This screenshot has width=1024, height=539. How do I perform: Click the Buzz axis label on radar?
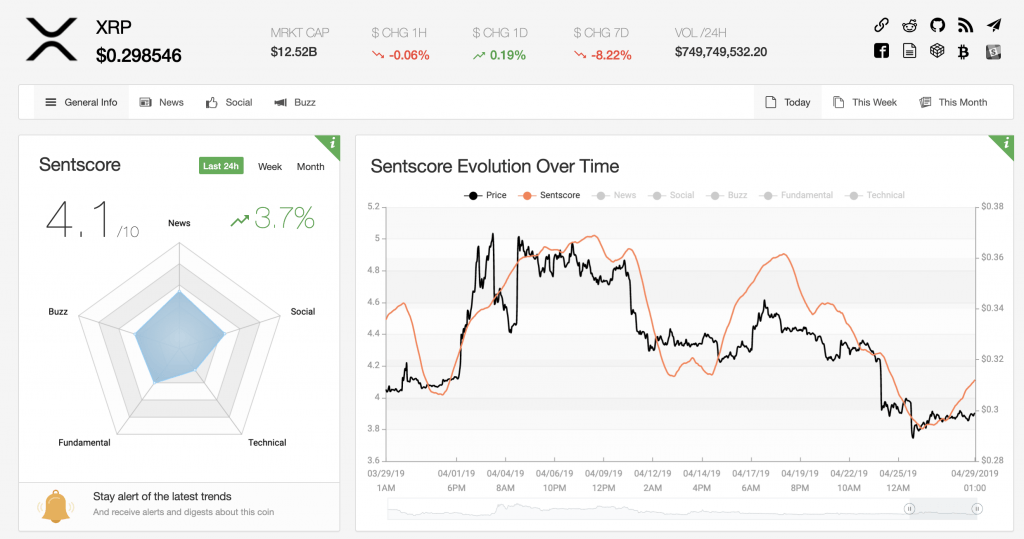tap(58, 312)
